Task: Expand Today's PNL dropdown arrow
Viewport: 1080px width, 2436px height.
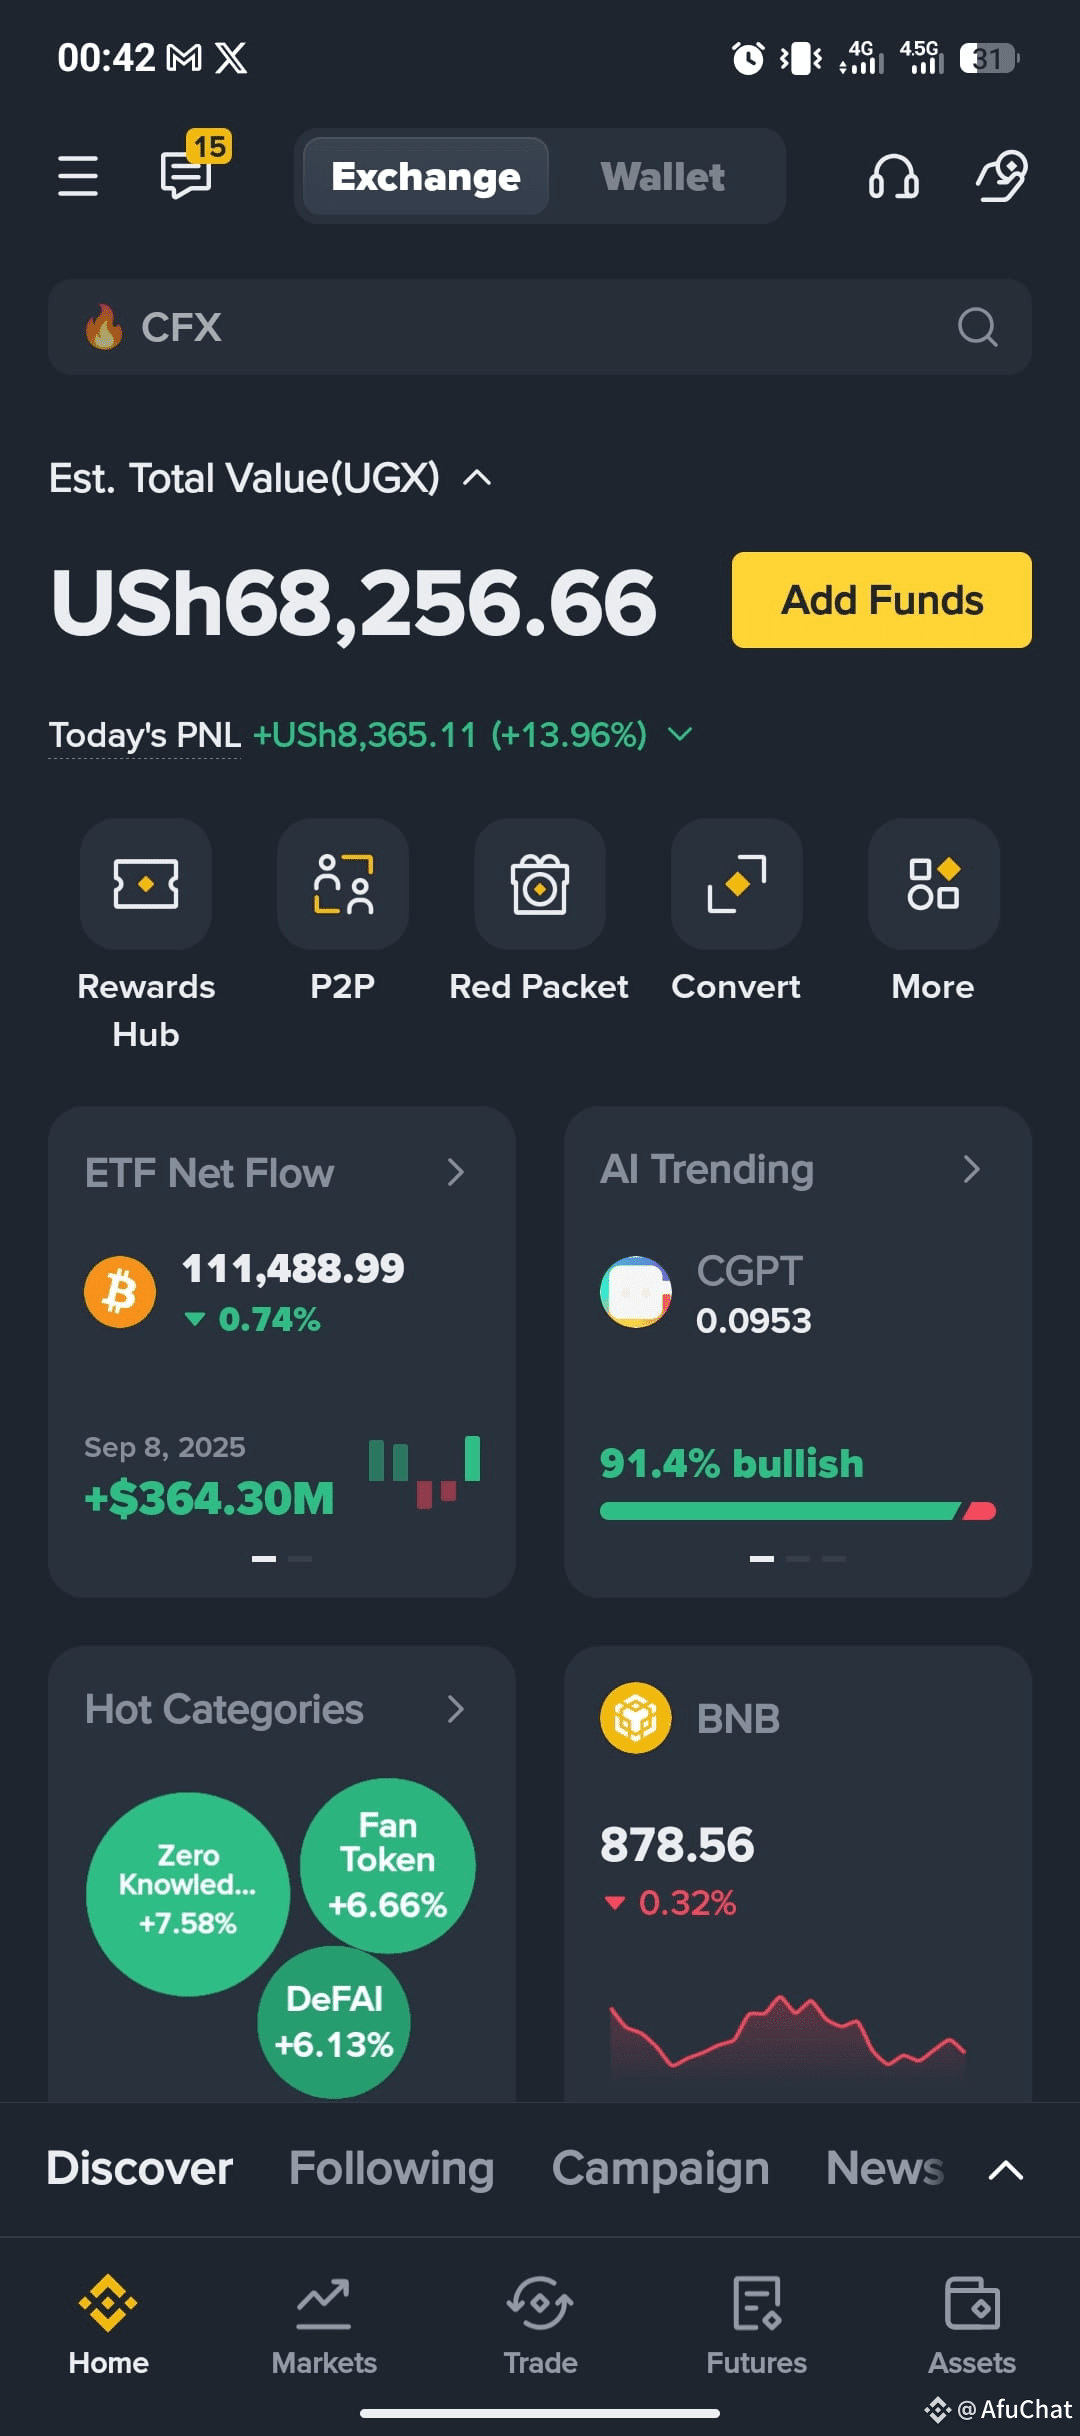Action: pyautogui.click(x=680, y=735)
